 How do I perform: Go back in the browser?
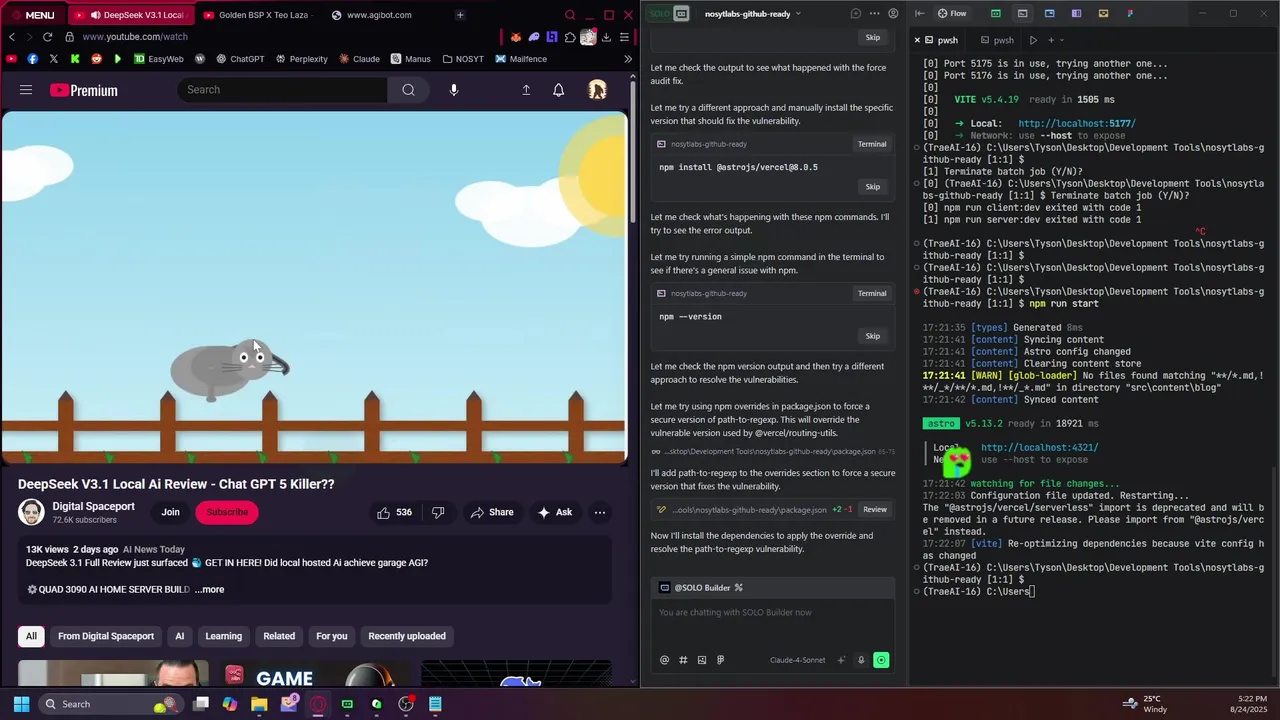click(12, 37)
